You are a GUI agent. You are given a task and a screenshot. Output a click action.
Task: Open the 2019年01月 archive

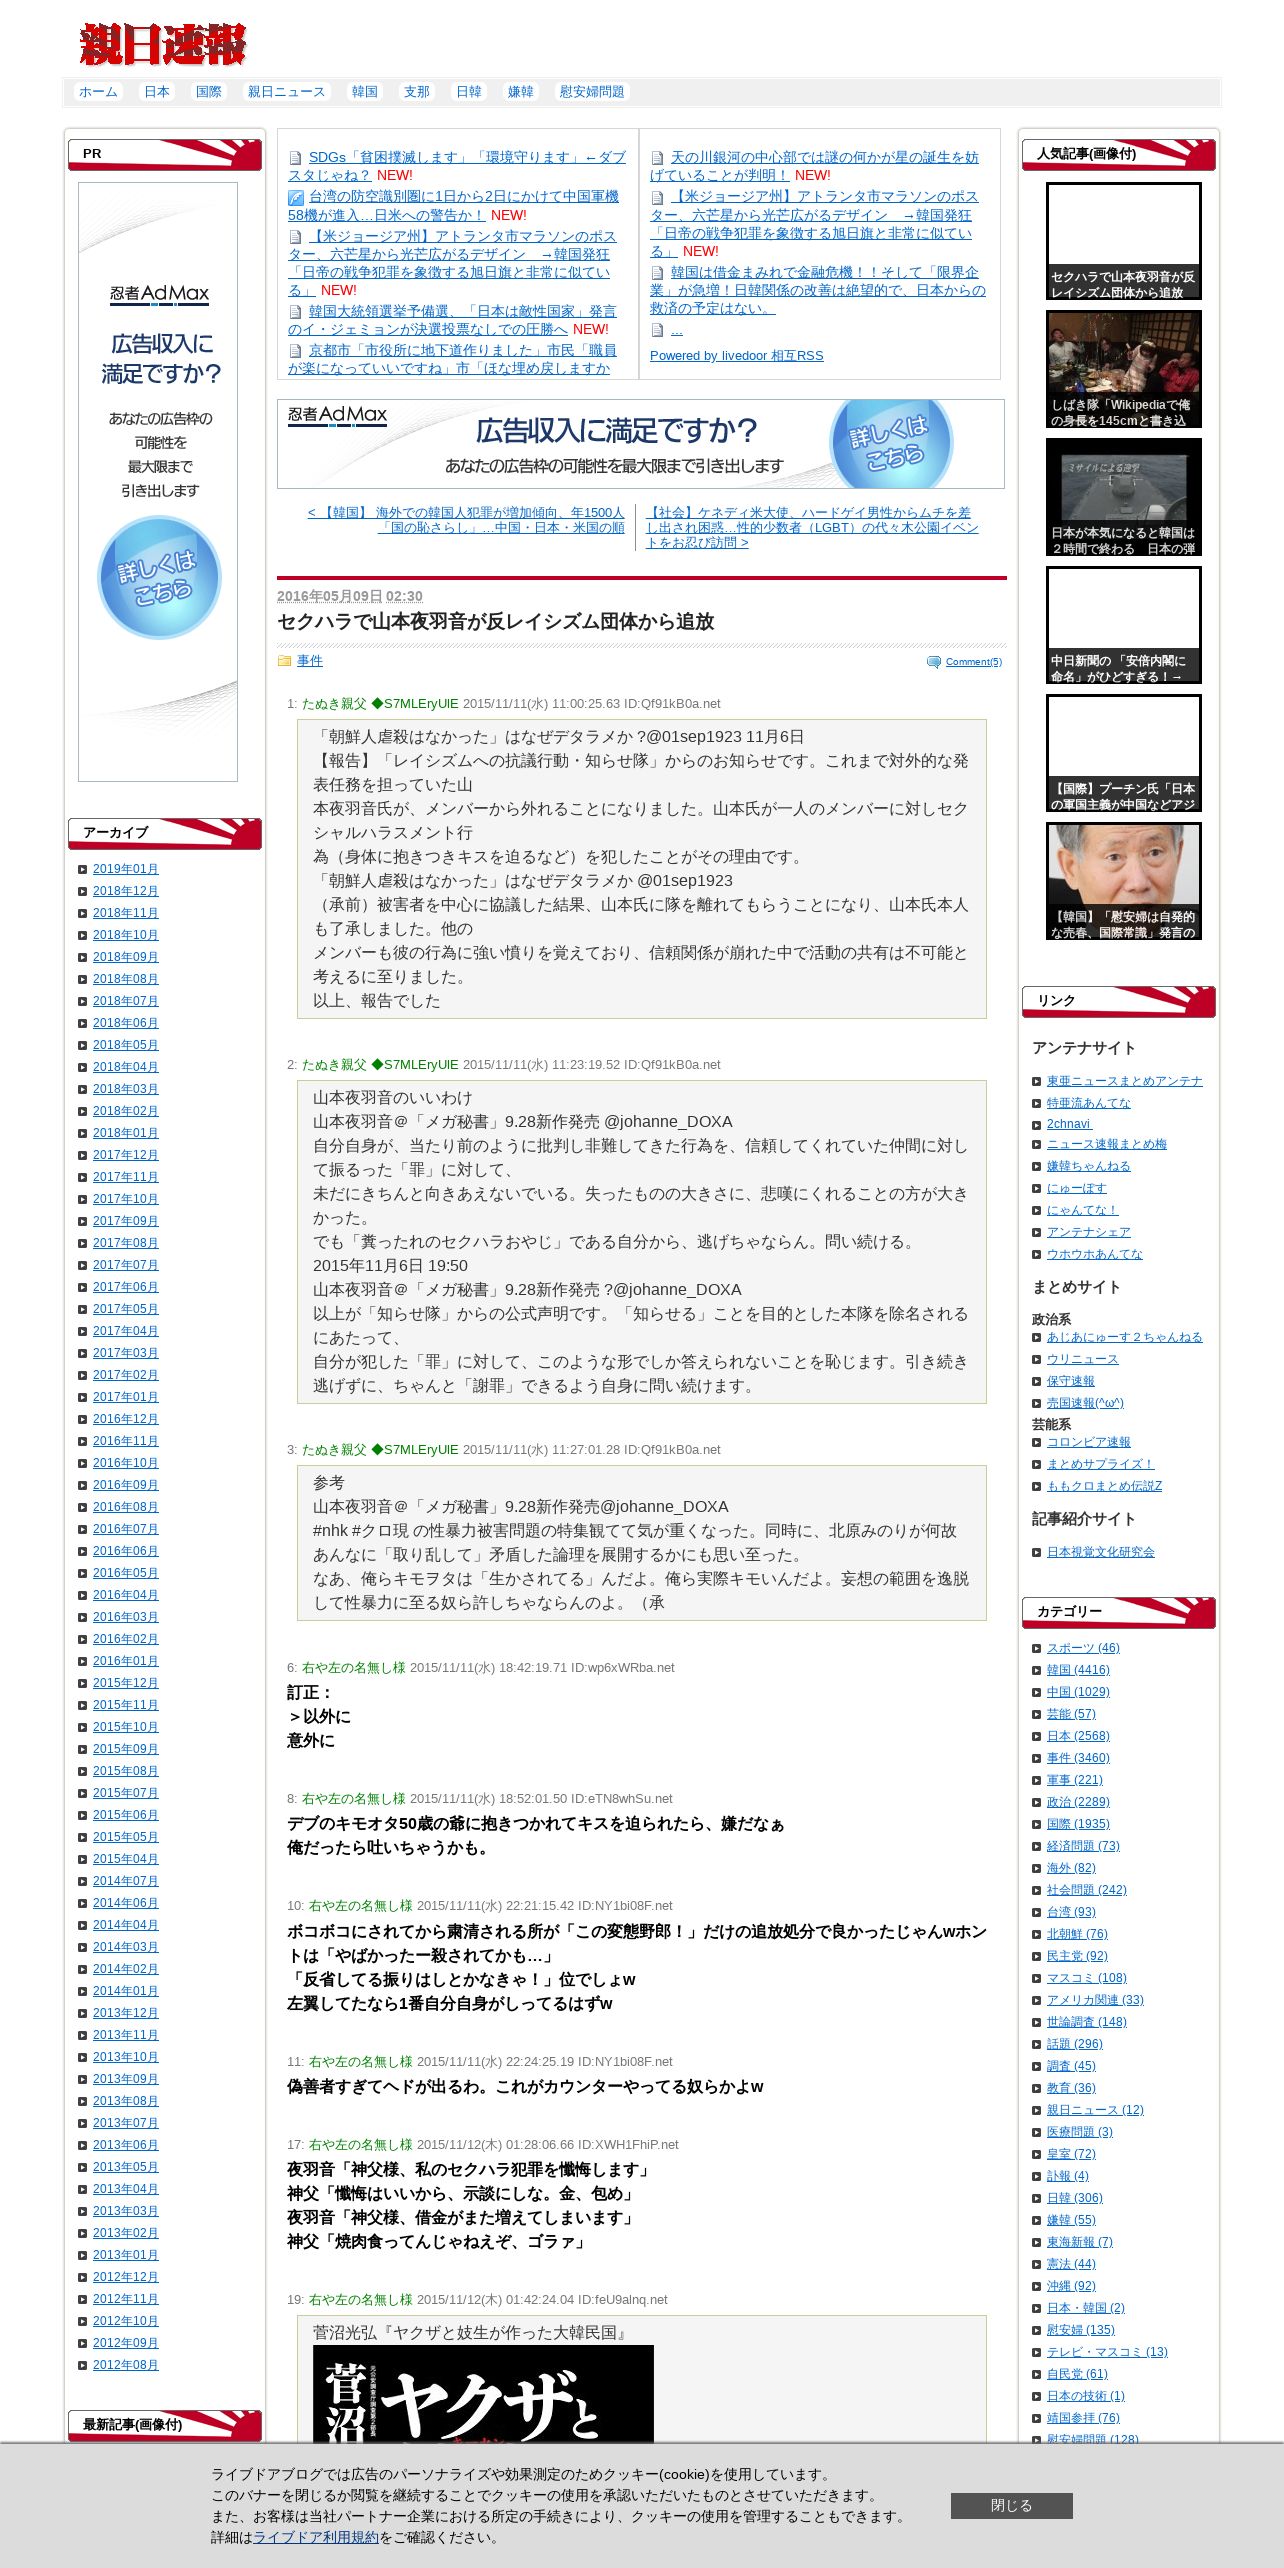point(126,869)
